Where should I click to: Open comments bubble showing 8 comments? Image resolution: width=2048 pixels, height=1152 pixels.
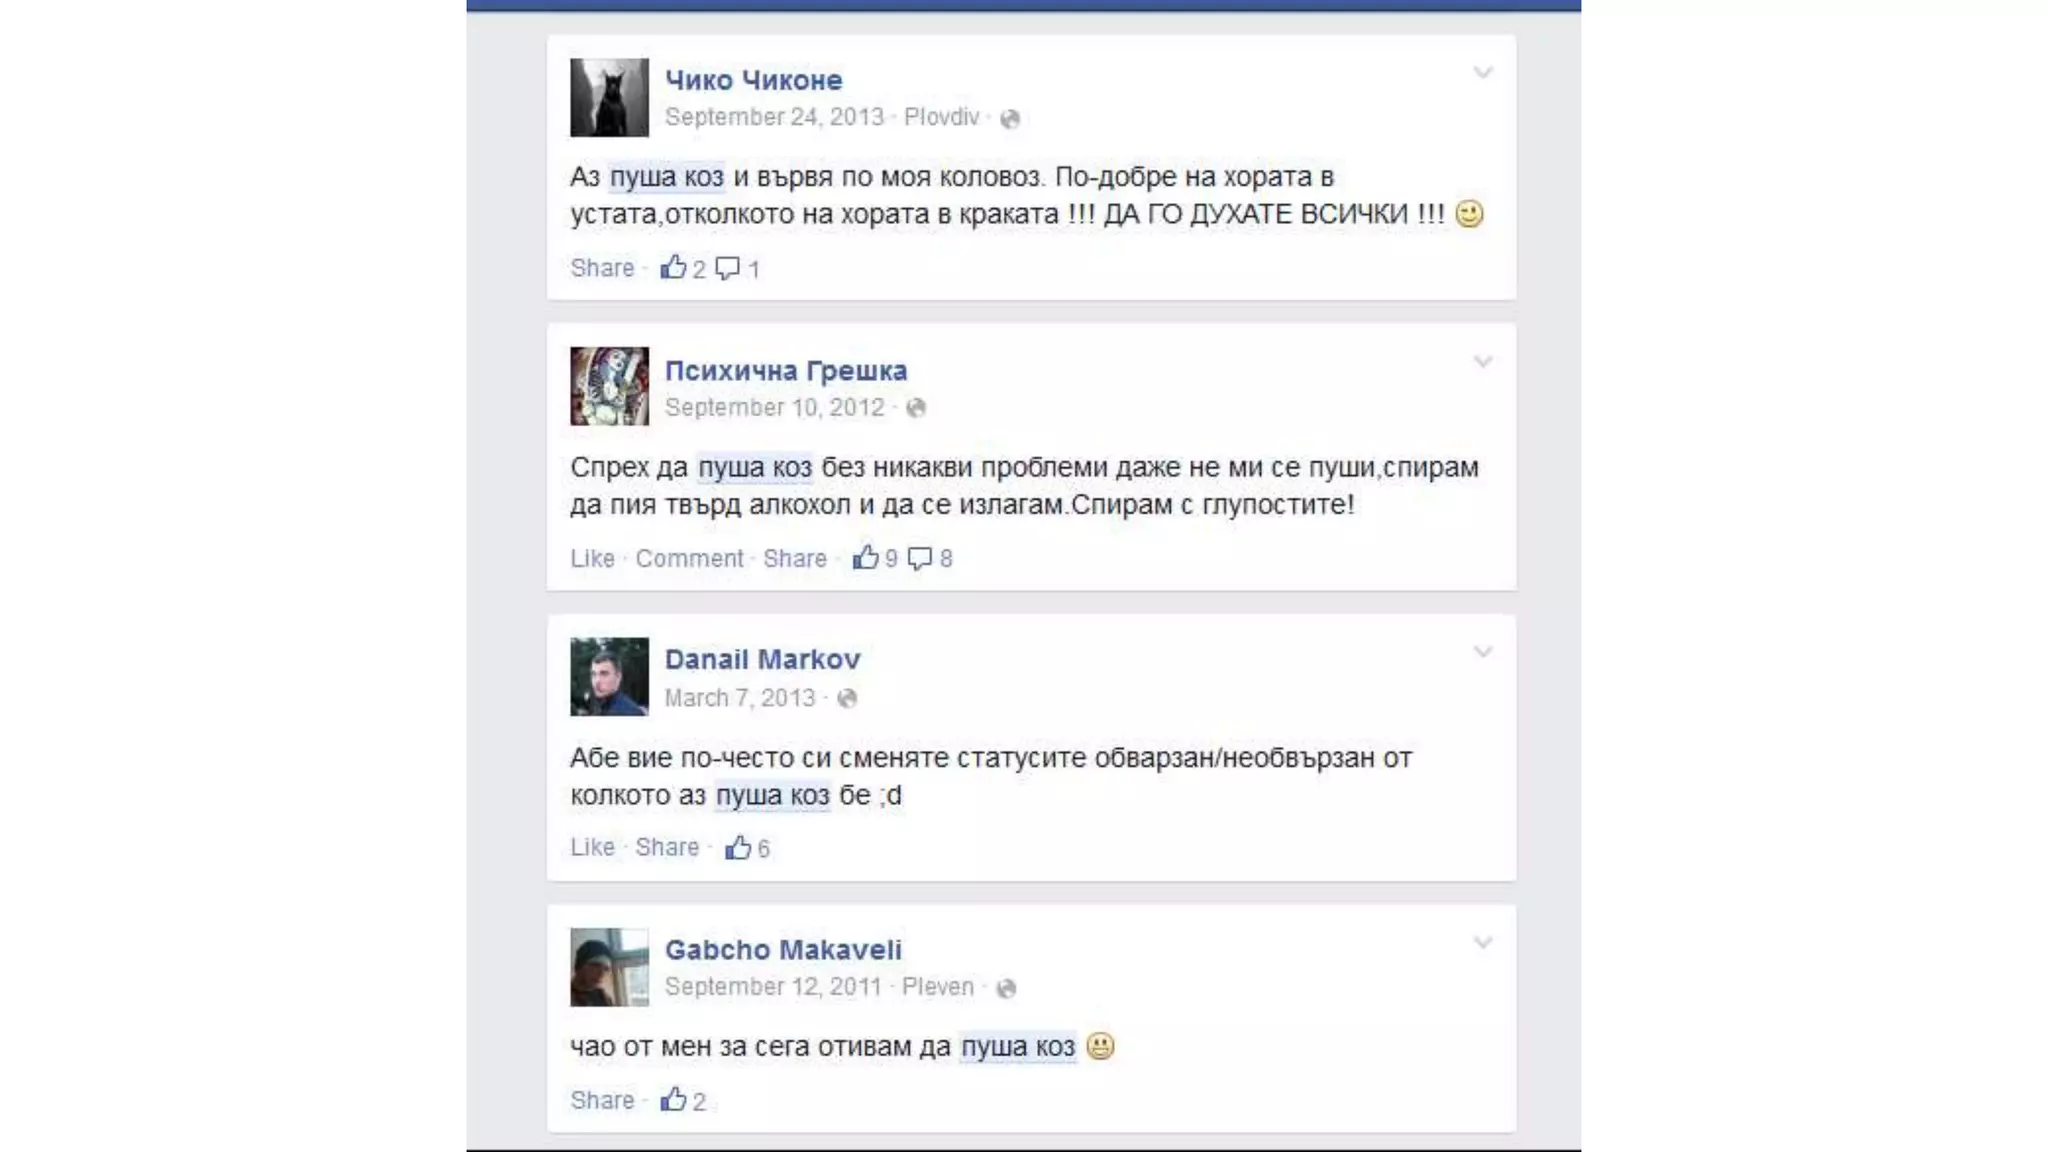919,559
